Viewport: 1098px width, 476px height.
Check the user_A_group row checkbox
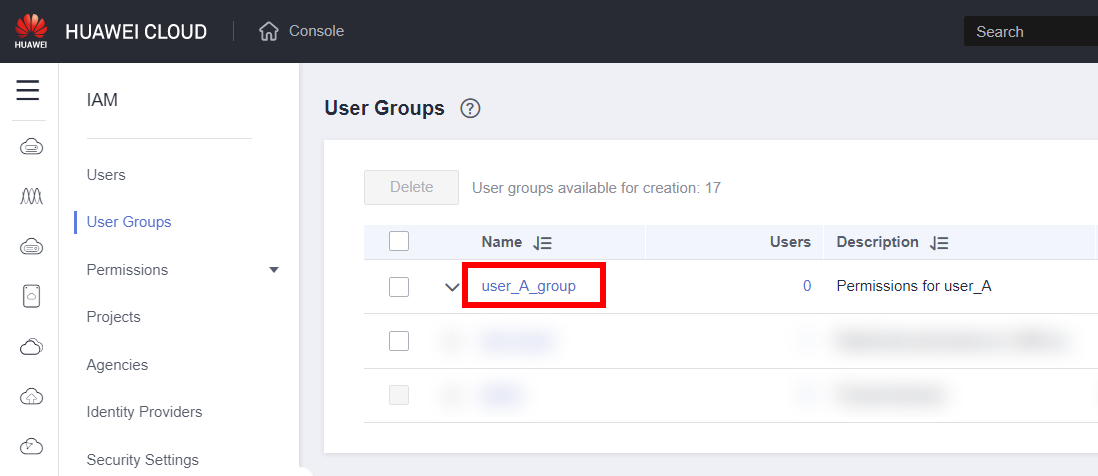tap(399, 287)
